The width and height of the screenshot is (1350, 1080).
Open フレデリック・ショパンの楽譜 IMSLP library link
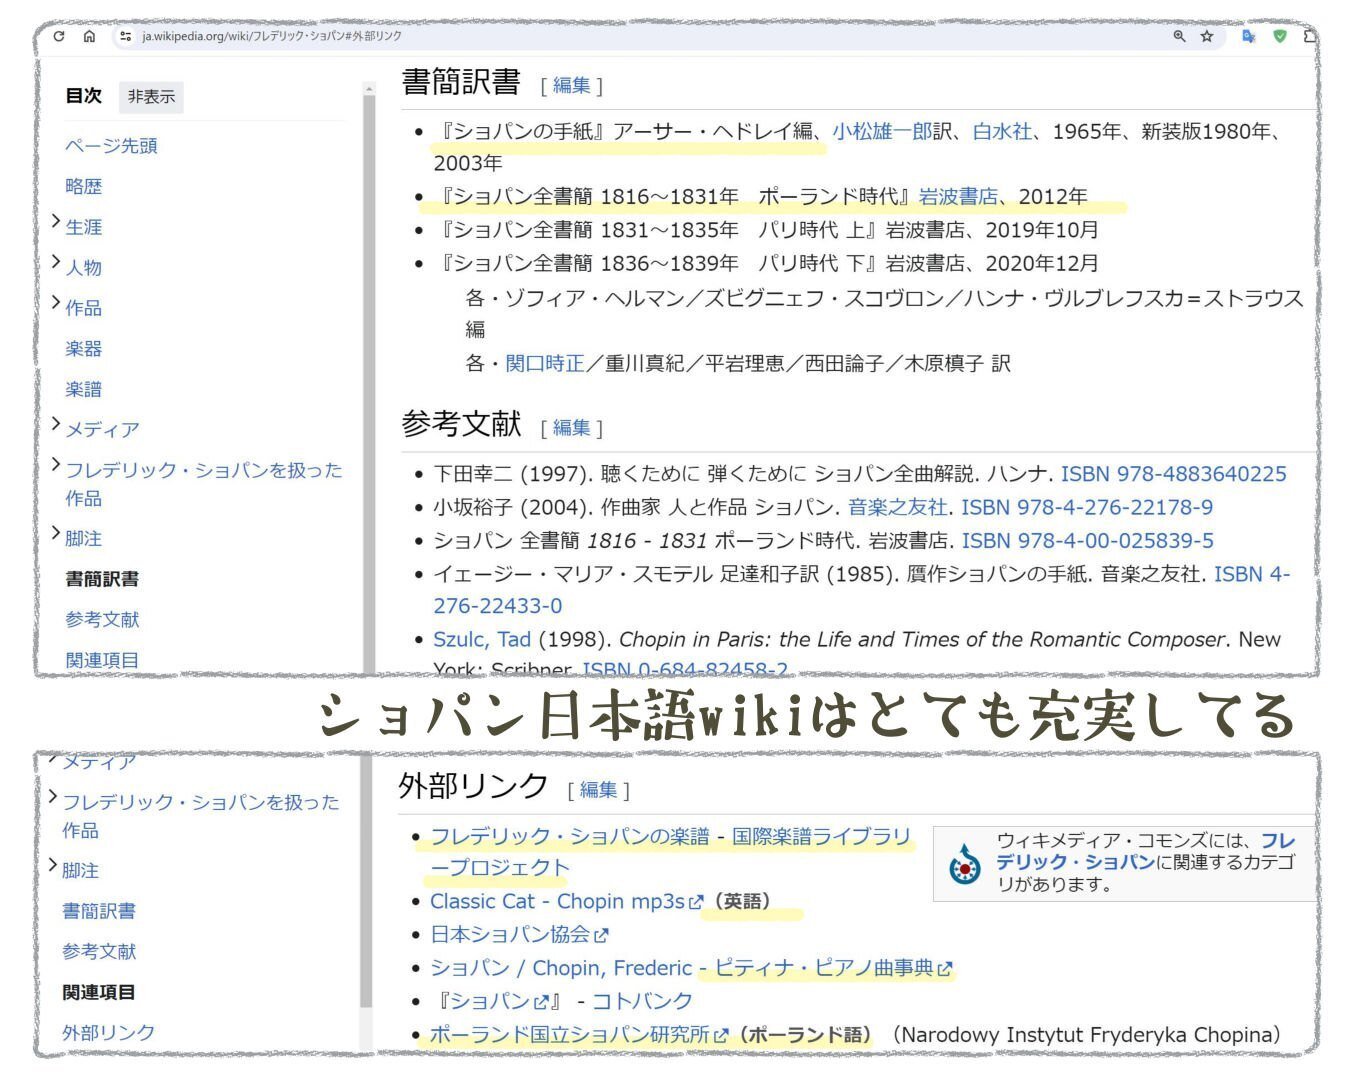tap(671, 851)
